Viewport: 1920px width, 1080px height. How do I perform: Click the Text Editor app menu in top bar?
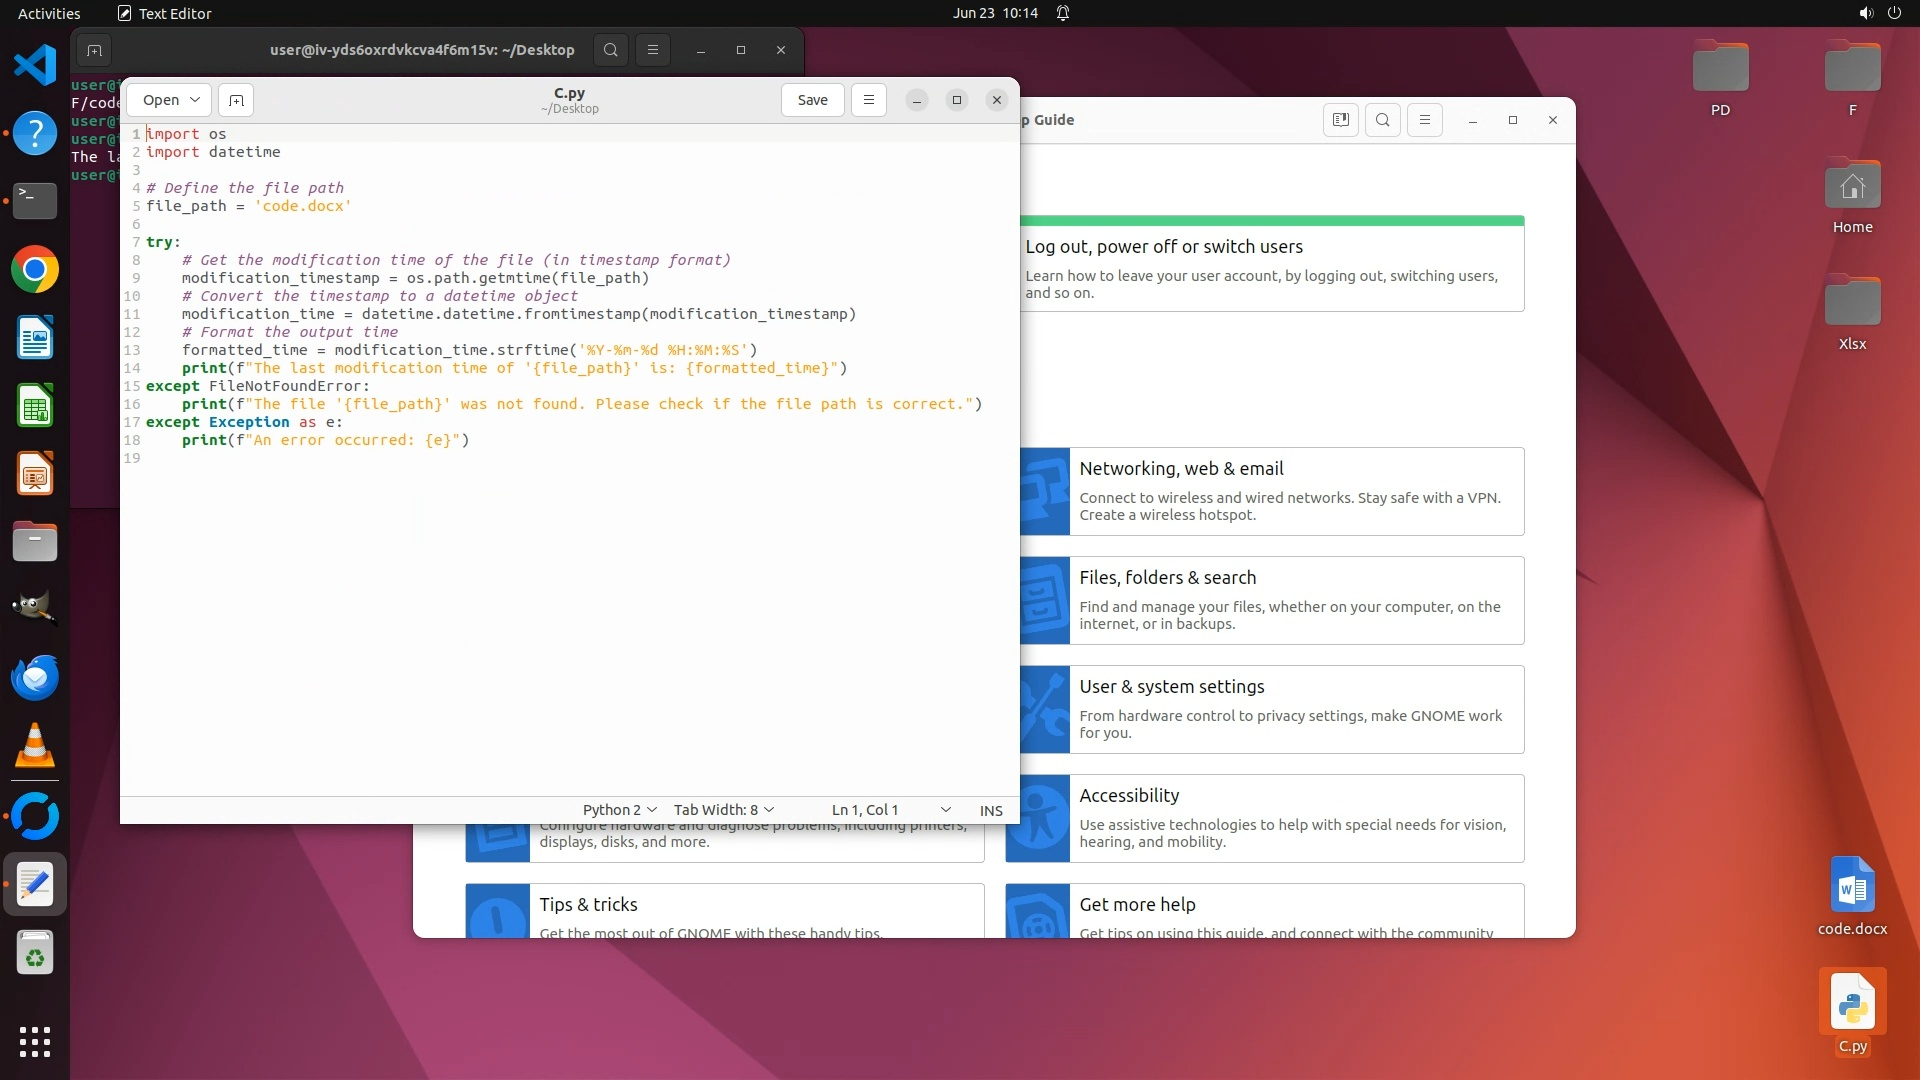click(x=165, y=13)
